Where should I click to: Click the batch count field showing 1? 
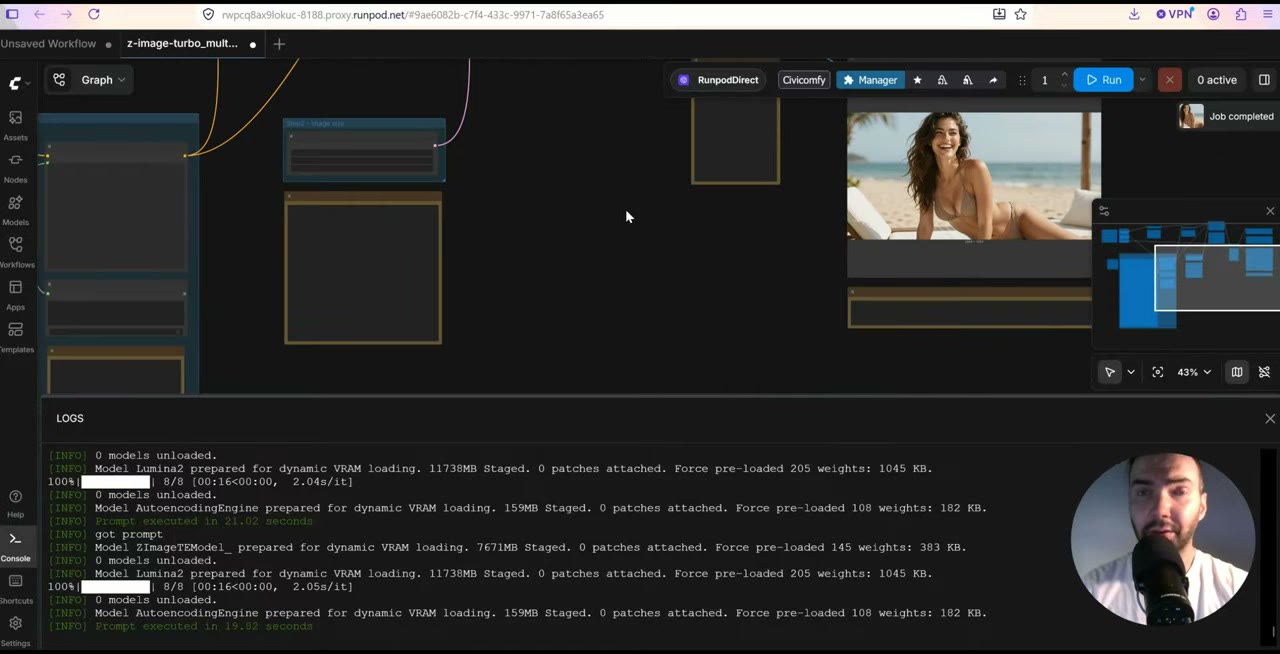pos(1044,80)
